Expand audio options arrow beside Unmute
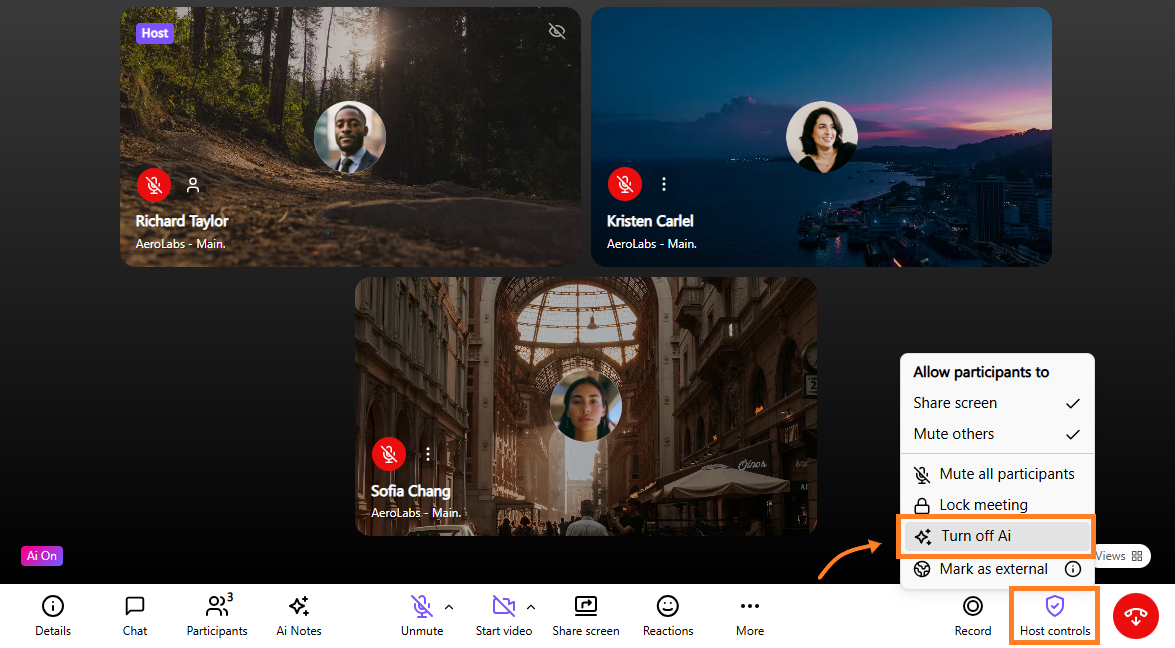Image resolution: width=1175 pixels, height=648 pixels. [449, 607]
